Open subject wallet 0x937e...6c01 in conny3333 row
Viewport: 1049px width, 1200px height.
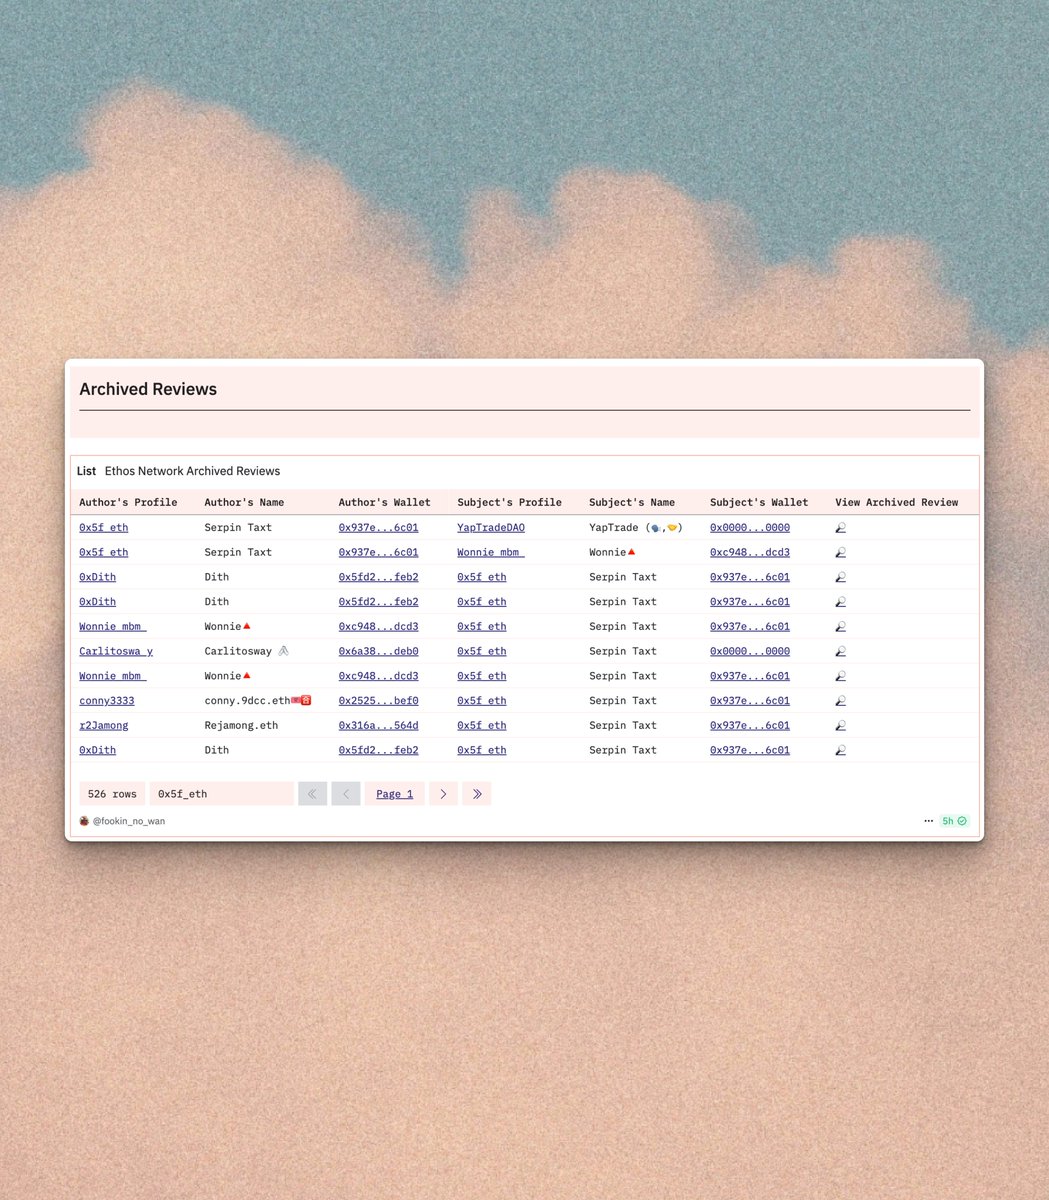[750, 701]
